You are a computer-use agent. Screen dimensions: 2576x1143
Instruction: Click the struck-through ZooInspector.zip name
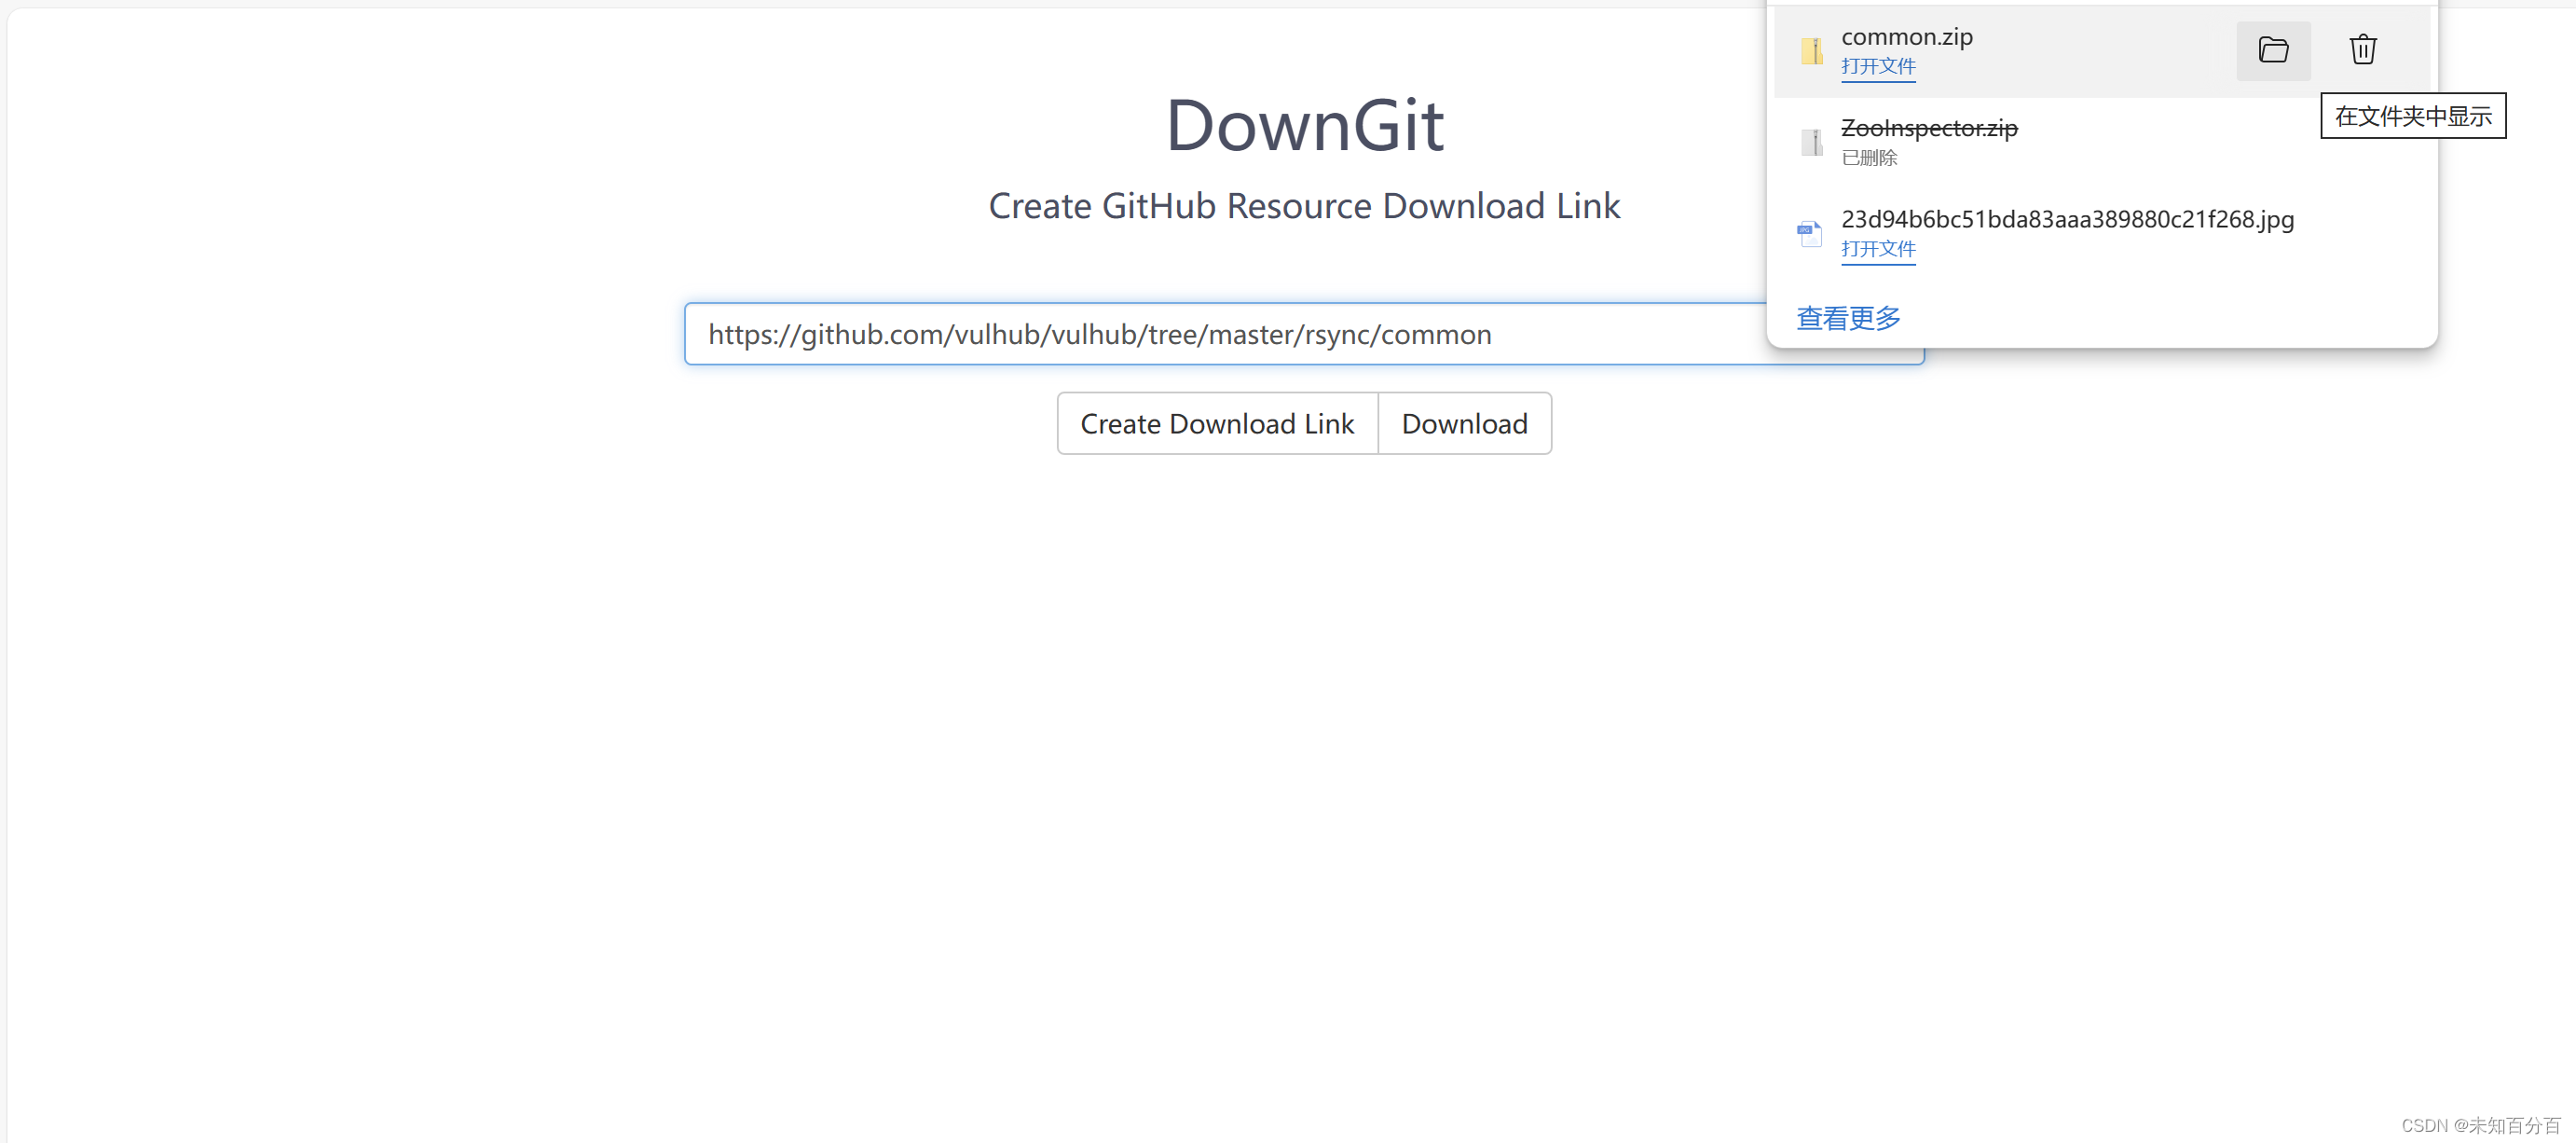coord(1928,128)
